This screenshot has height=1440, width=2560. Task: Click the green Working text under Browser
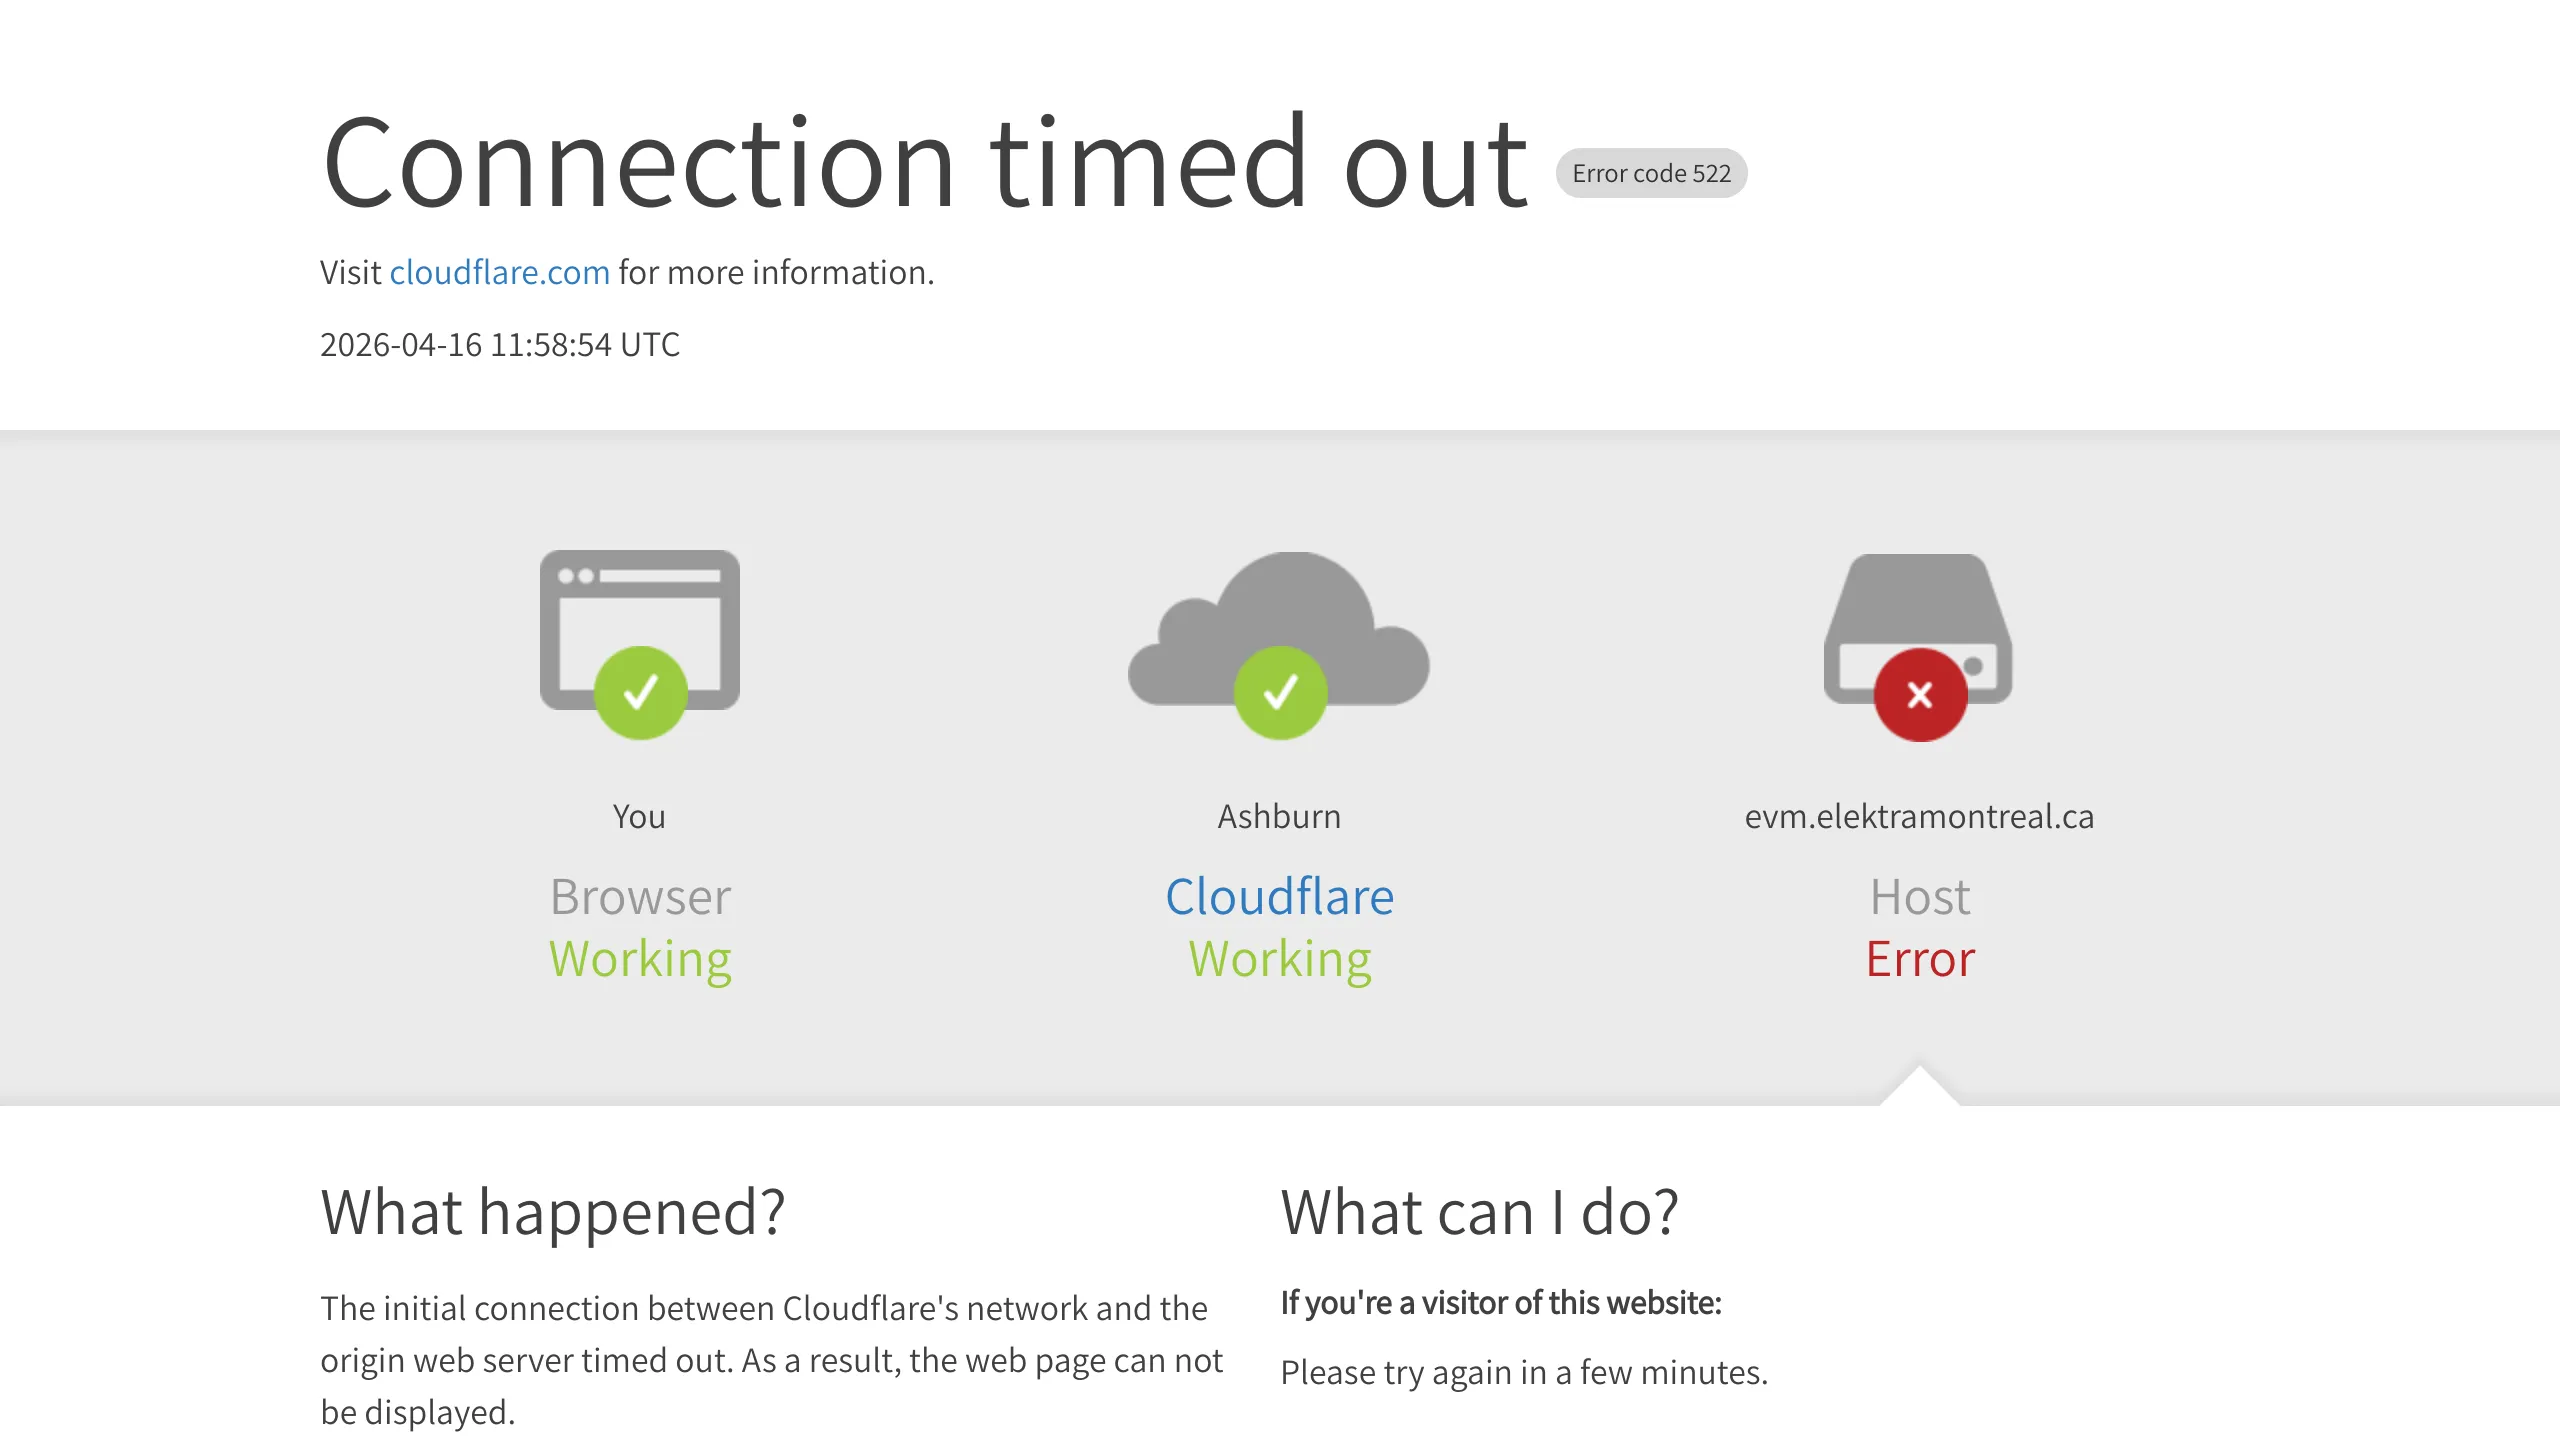click(x=640, y=959)
